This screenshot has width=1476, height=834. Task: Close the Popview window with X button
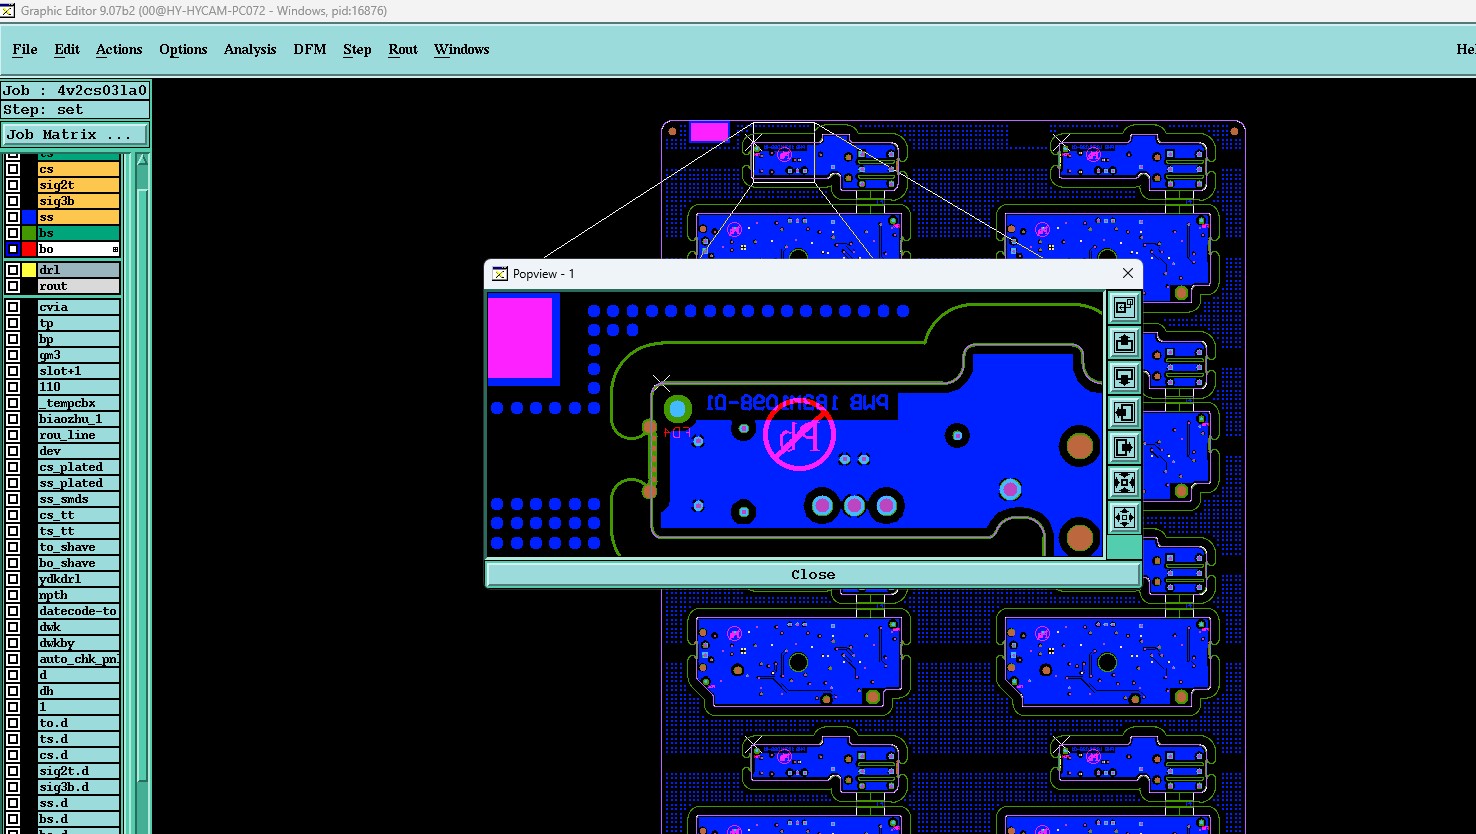click(x=1128, y=273)
